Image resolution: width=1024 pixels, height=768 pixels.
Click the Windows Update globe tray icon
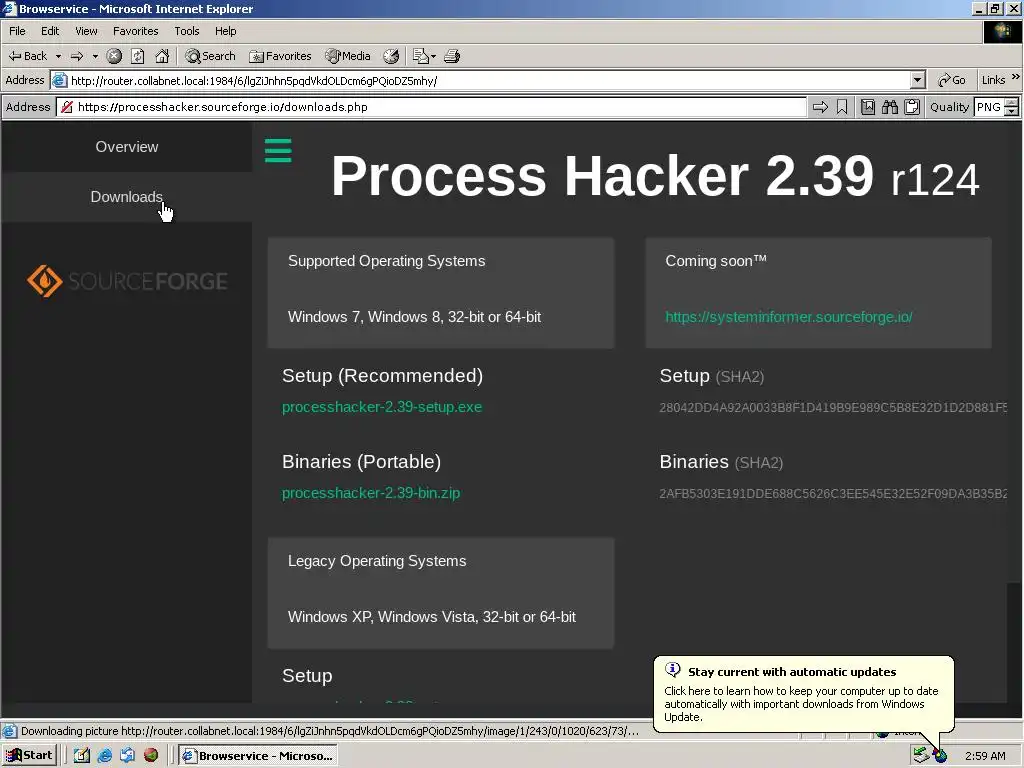(x=940, y=756)
